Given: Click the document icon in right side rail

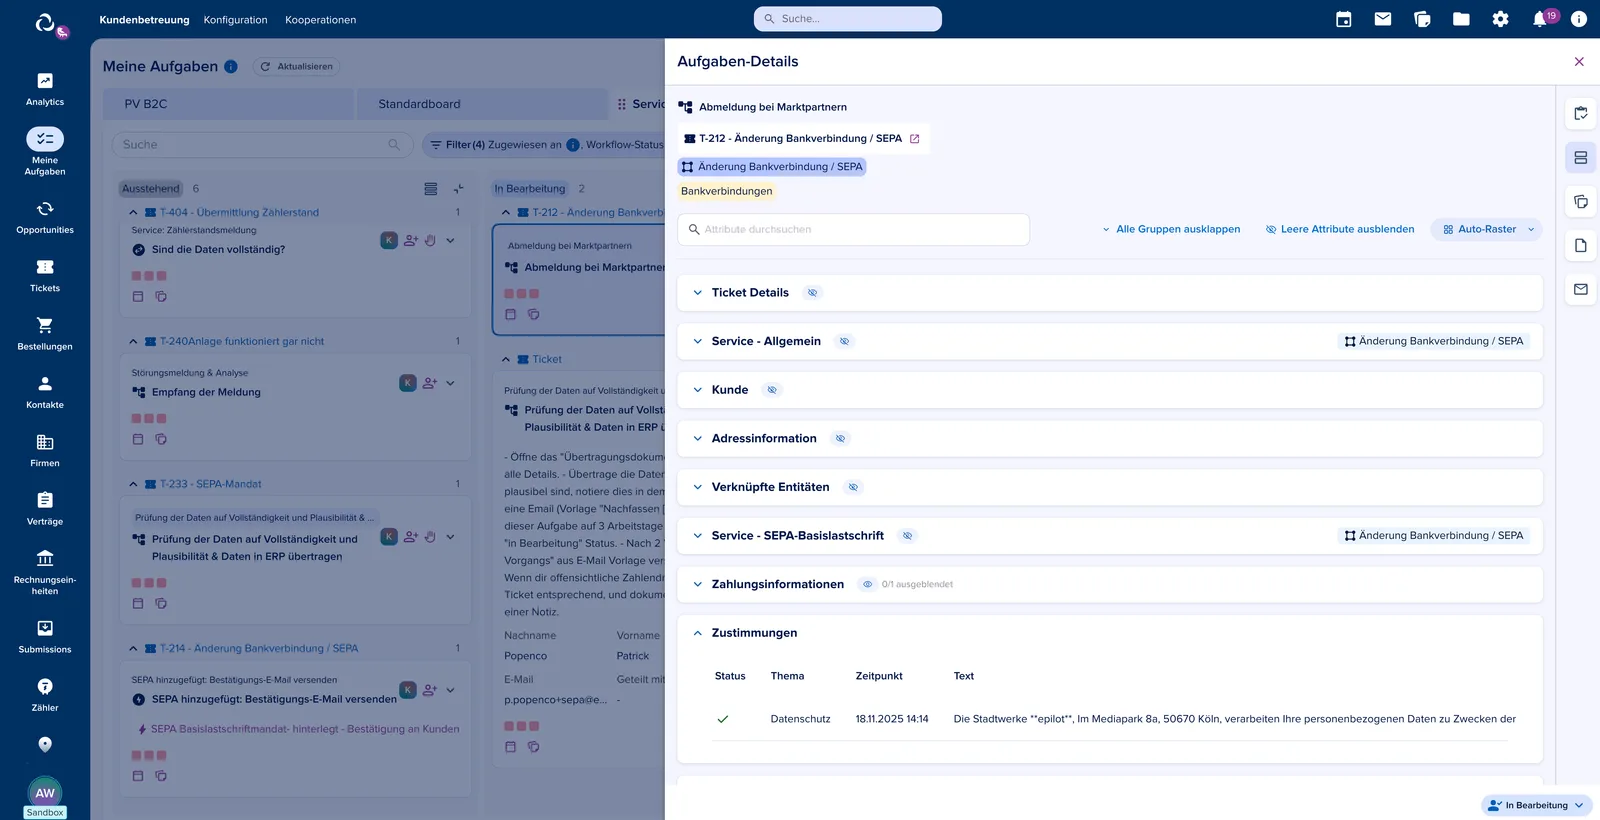Looking at the screenshot, I should (x=1581, y=245).
